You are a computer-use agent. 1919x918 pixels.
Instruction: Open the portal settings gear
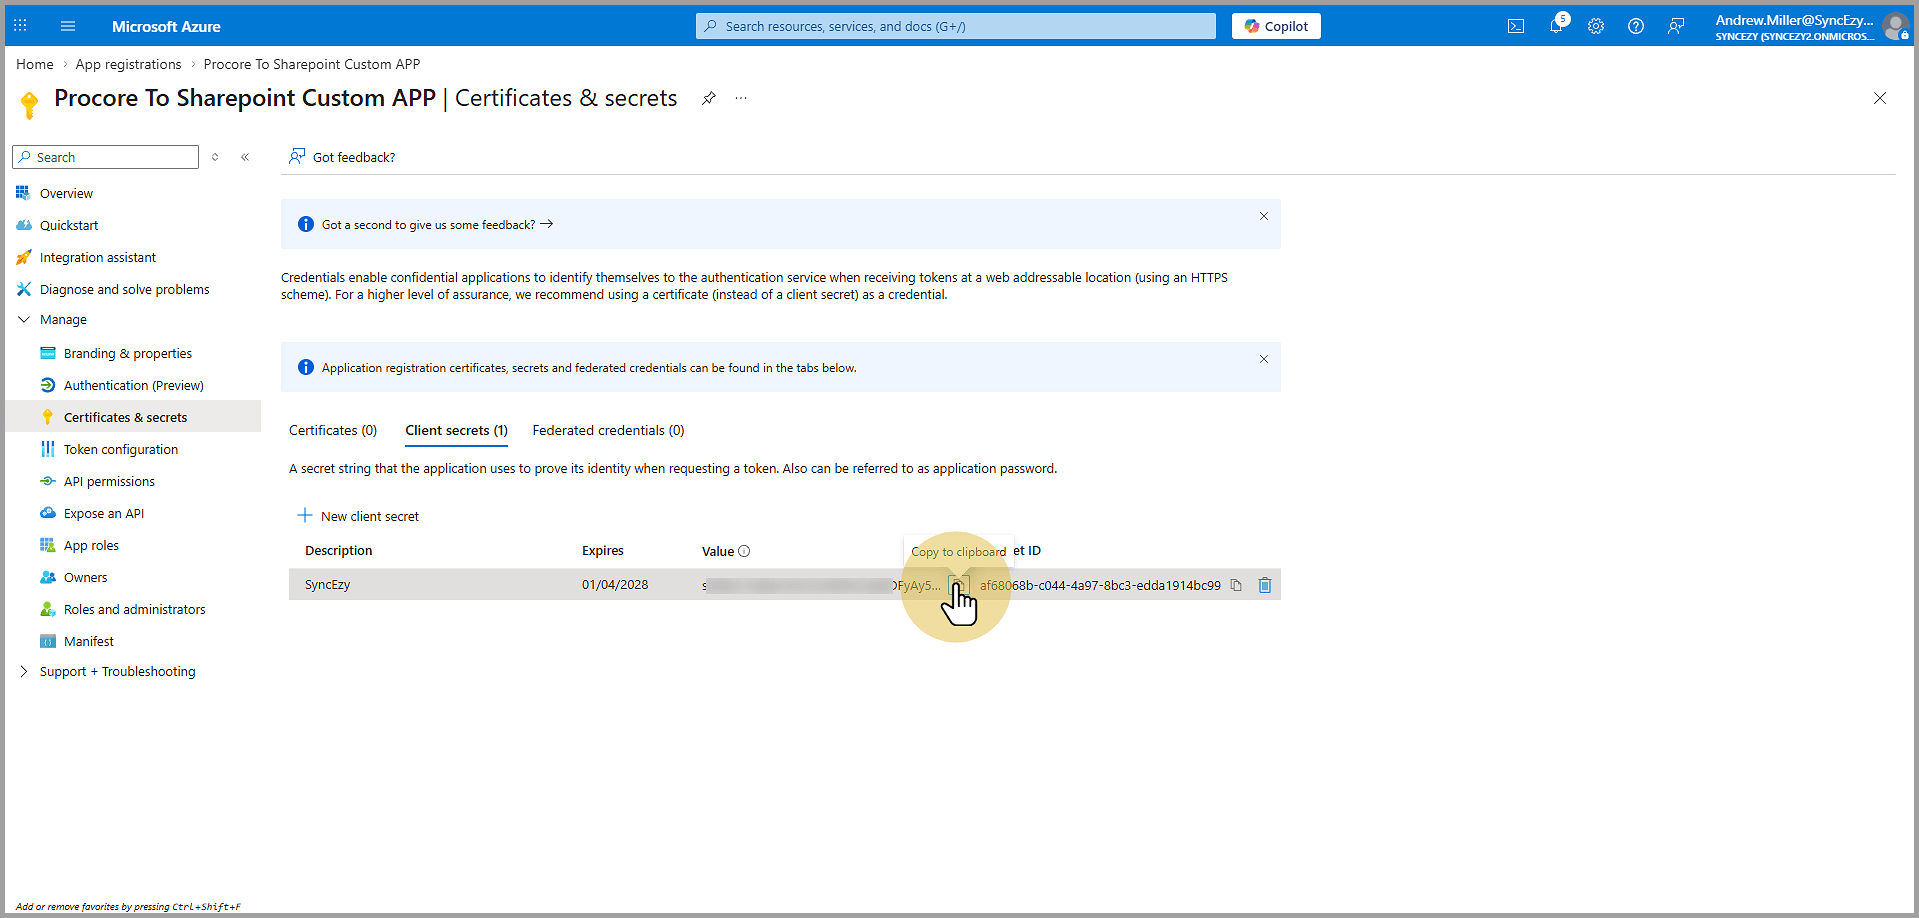click(x=1595, y=26)
